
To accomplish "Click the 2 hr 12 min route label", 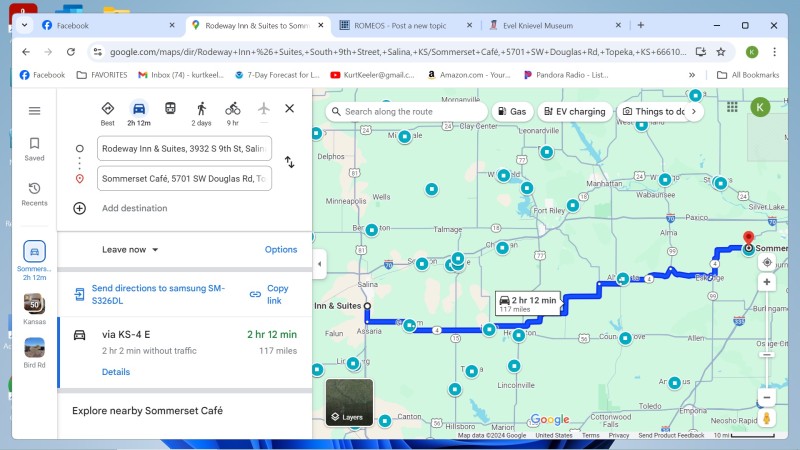I will (529, 304).
